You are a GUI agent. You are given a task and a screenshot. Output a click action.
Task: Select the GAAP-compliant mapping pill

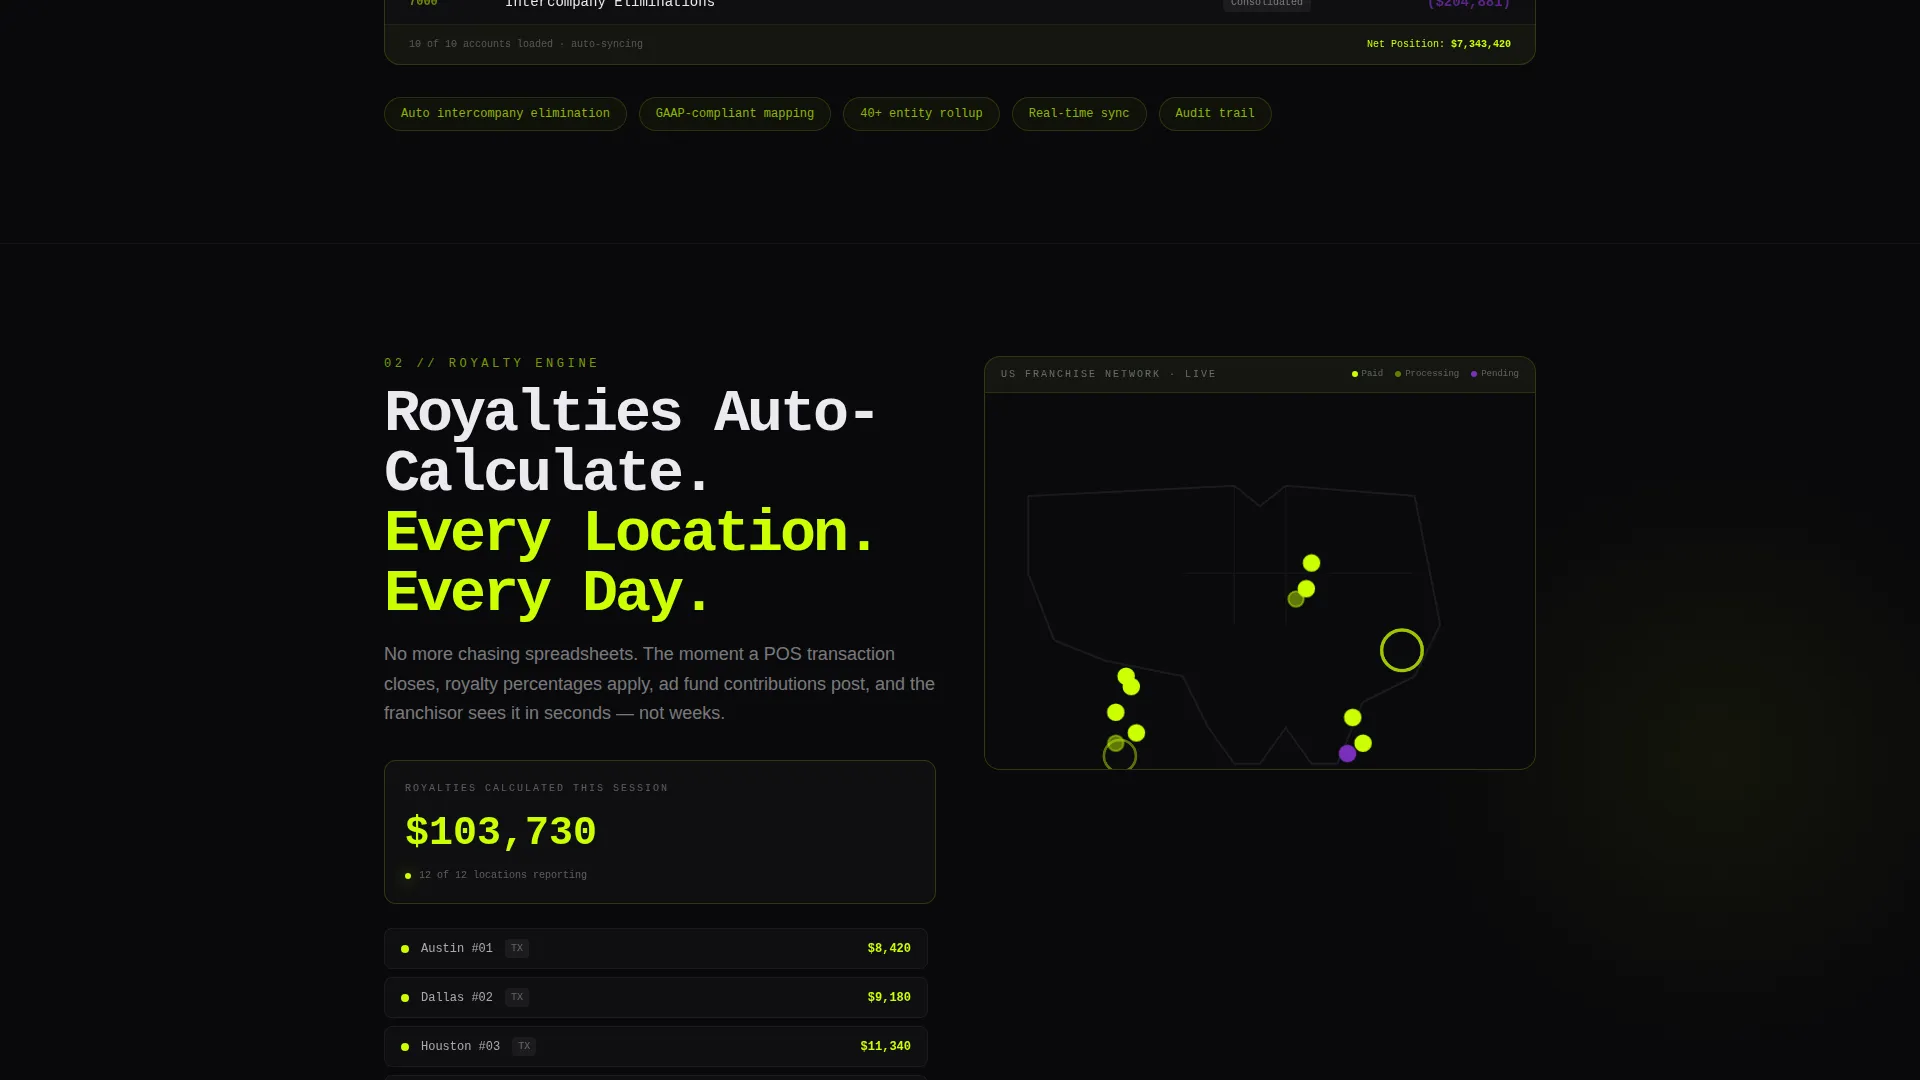(x=735, y=114)
